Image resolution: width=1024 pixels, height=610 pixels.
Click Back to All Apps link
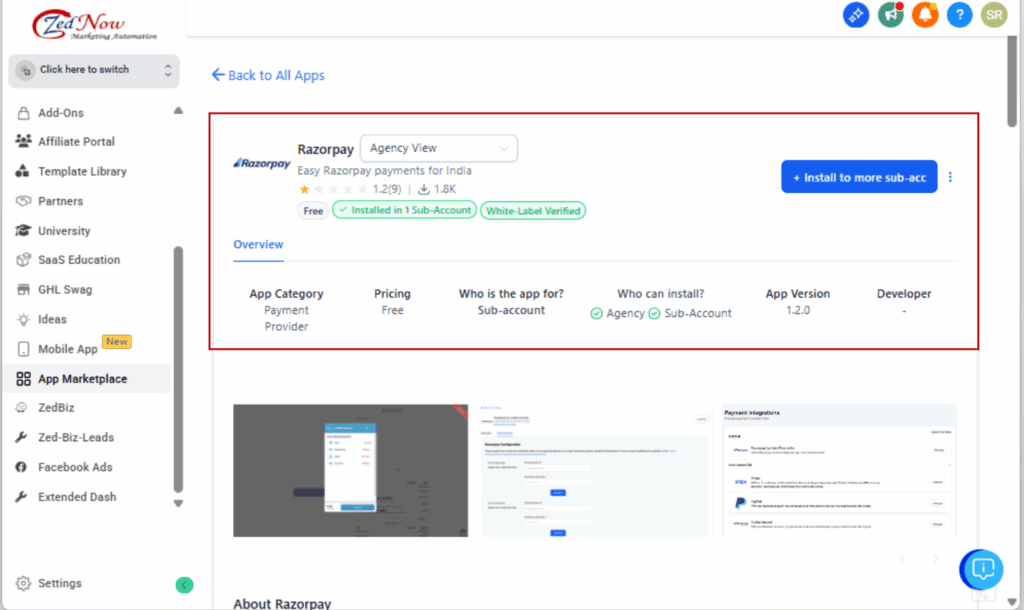pyautogui.click(x=268, y=75)
